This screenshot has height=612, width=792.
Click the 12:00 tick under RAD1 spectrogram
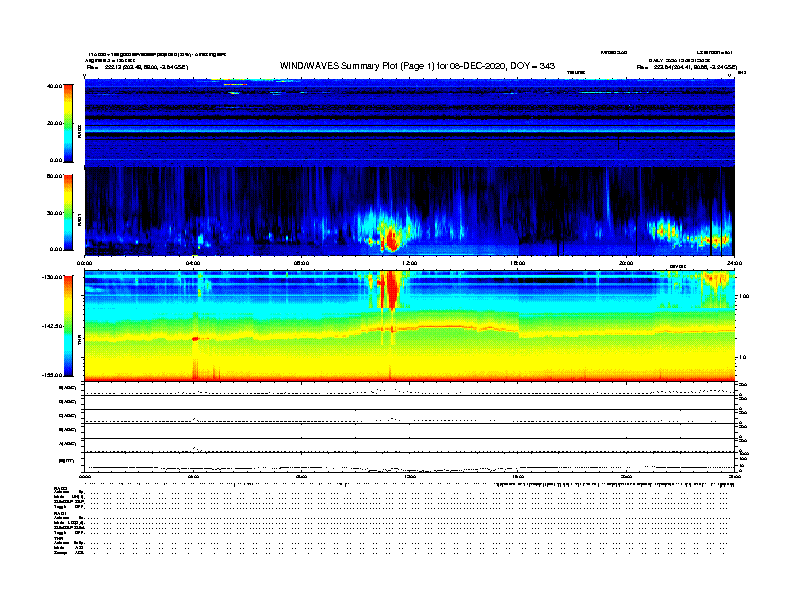(x=410, y=263)
